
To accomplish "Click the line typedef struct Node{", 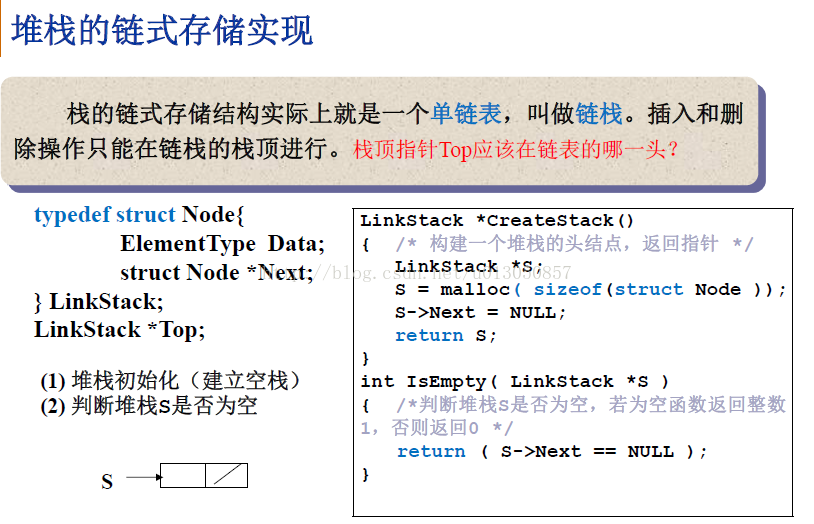I will click(x=139, y=214).
